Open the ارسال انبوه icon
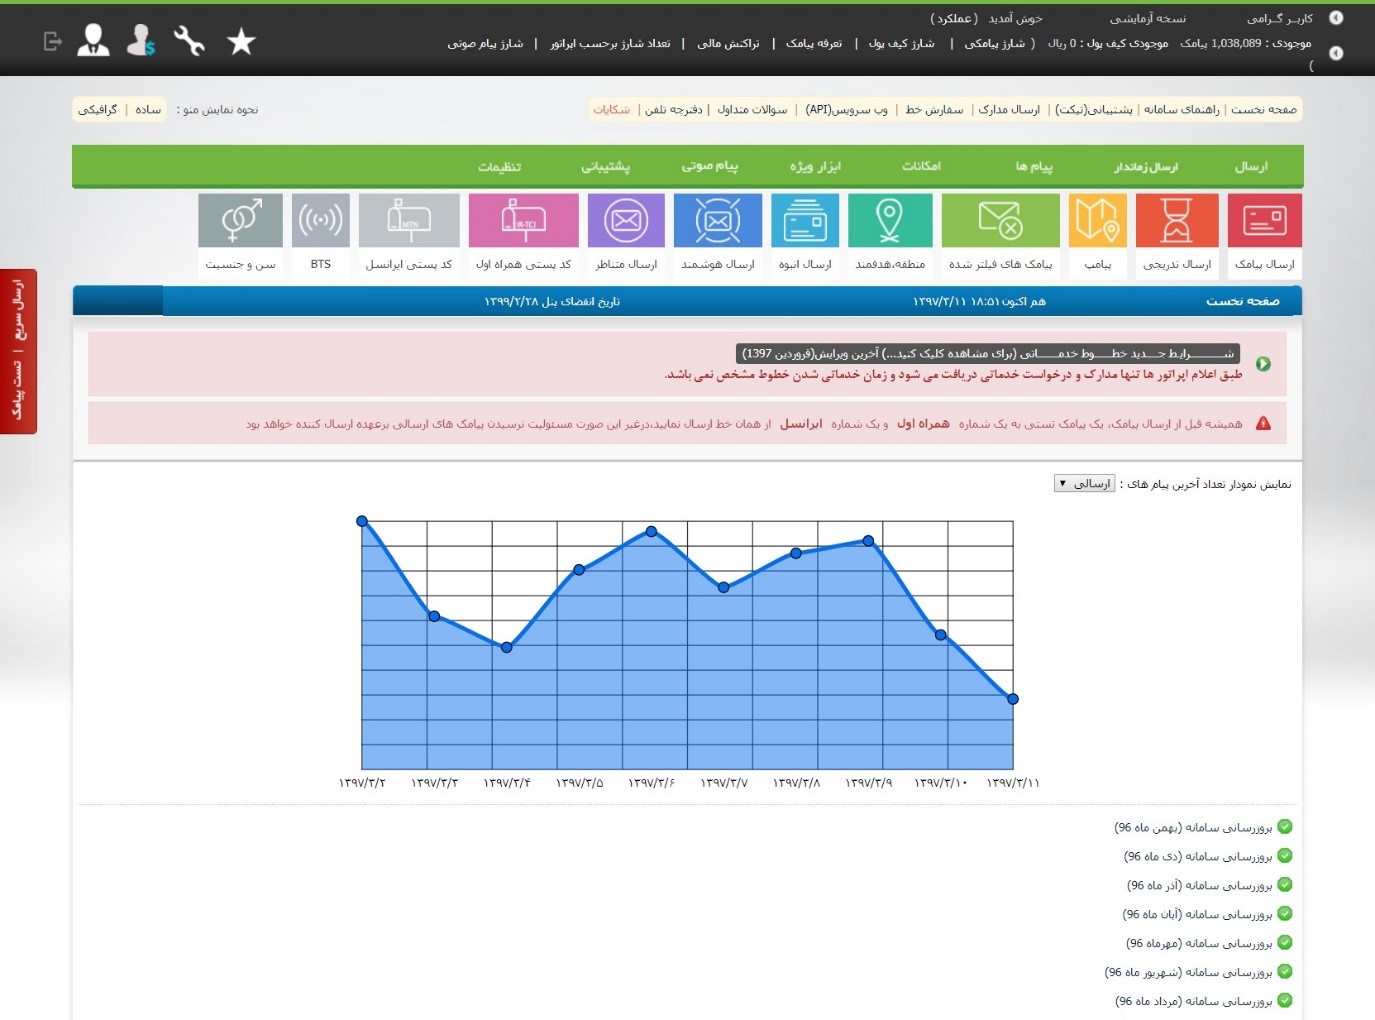Screen dimensions: 1375x1020 pyautogui.click(x=805, y=221)
